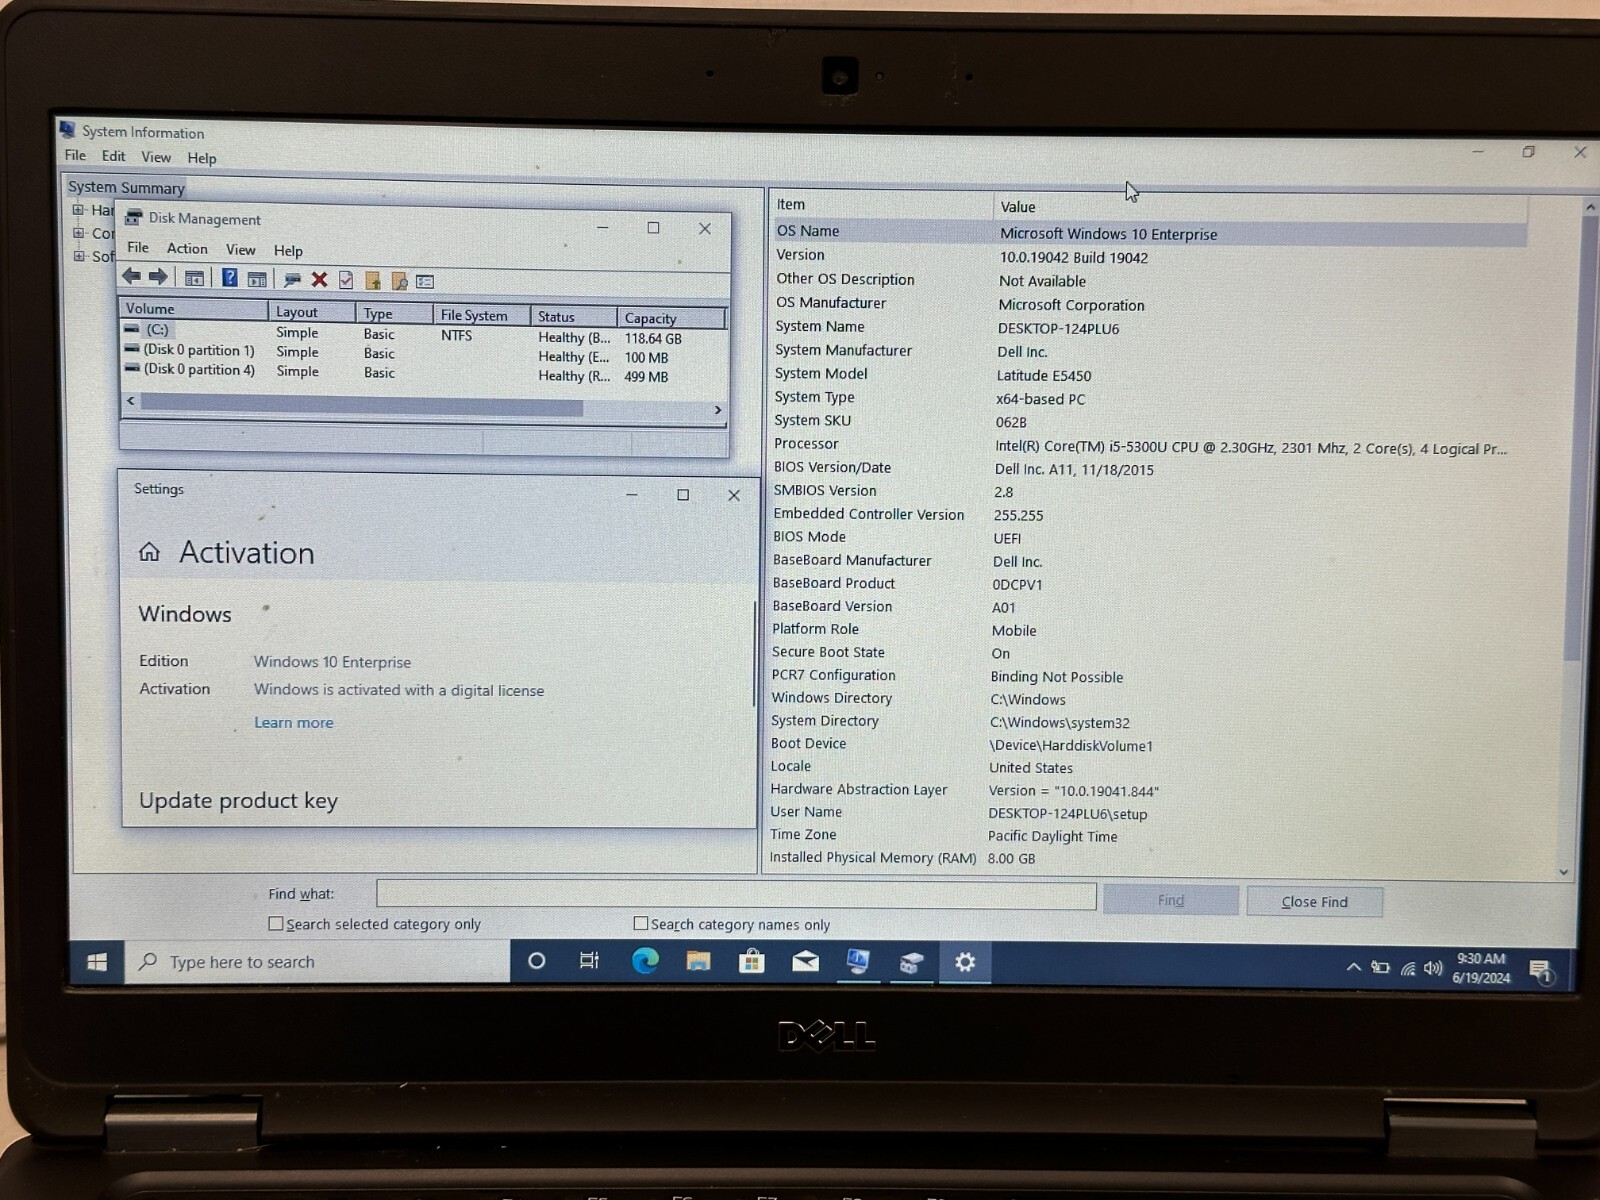
Task: Select the Disk 0 partition 1 row
Action: 422,353
